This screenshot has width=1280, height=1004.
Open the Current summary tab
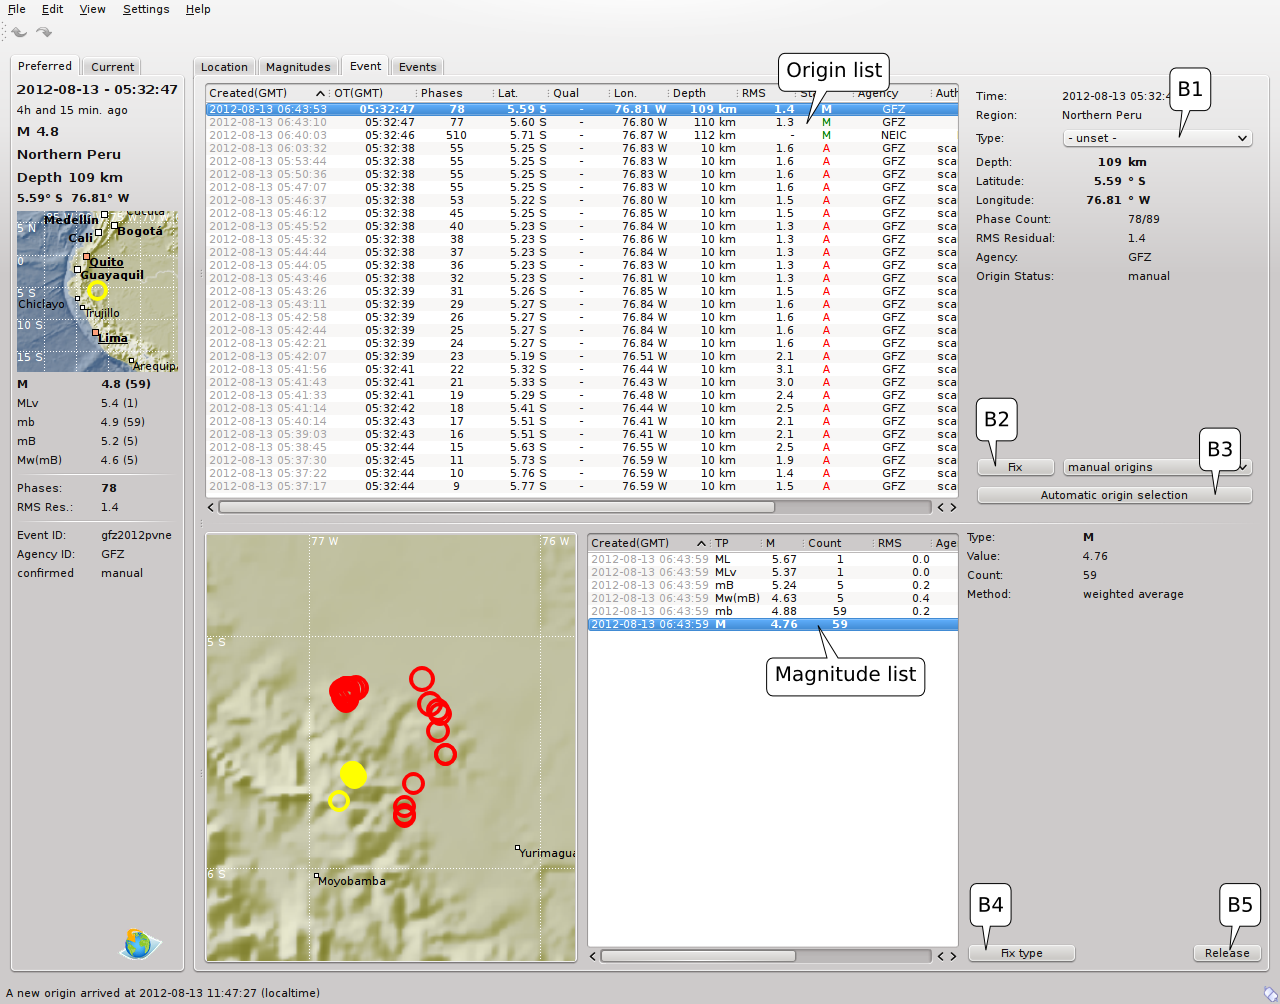(112, 67)
